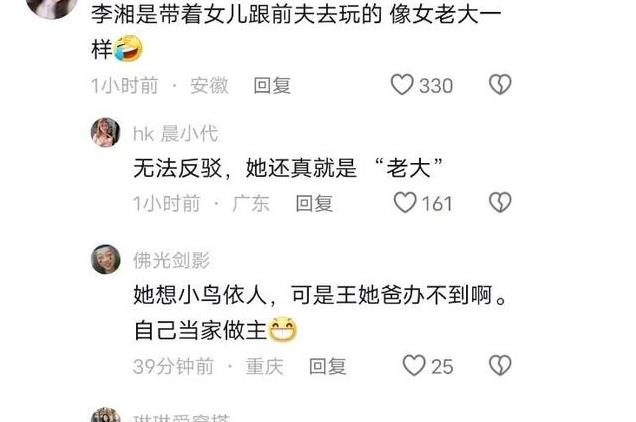Dislike 佛光剑影's comment
Viewport: 636px width, 422px height.
[x=500, y=365]
